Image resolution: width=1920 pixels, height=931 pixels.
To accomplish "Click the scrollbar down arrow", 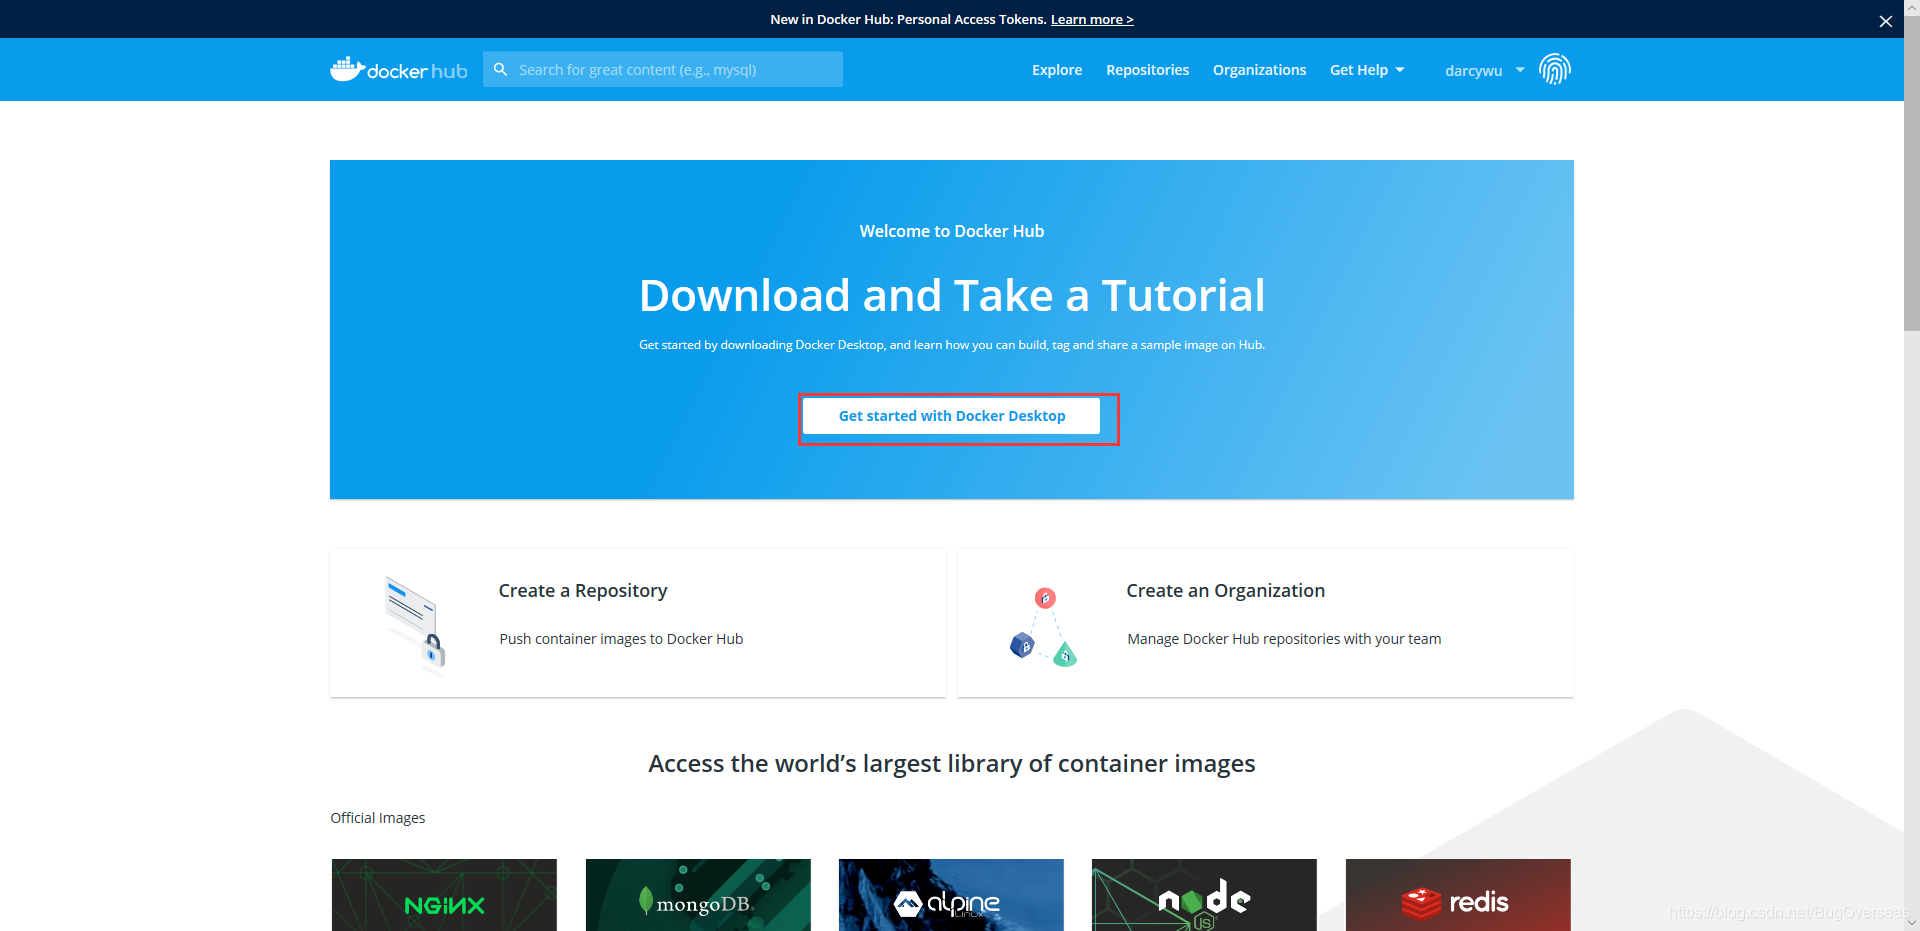I will (1912, 923).
